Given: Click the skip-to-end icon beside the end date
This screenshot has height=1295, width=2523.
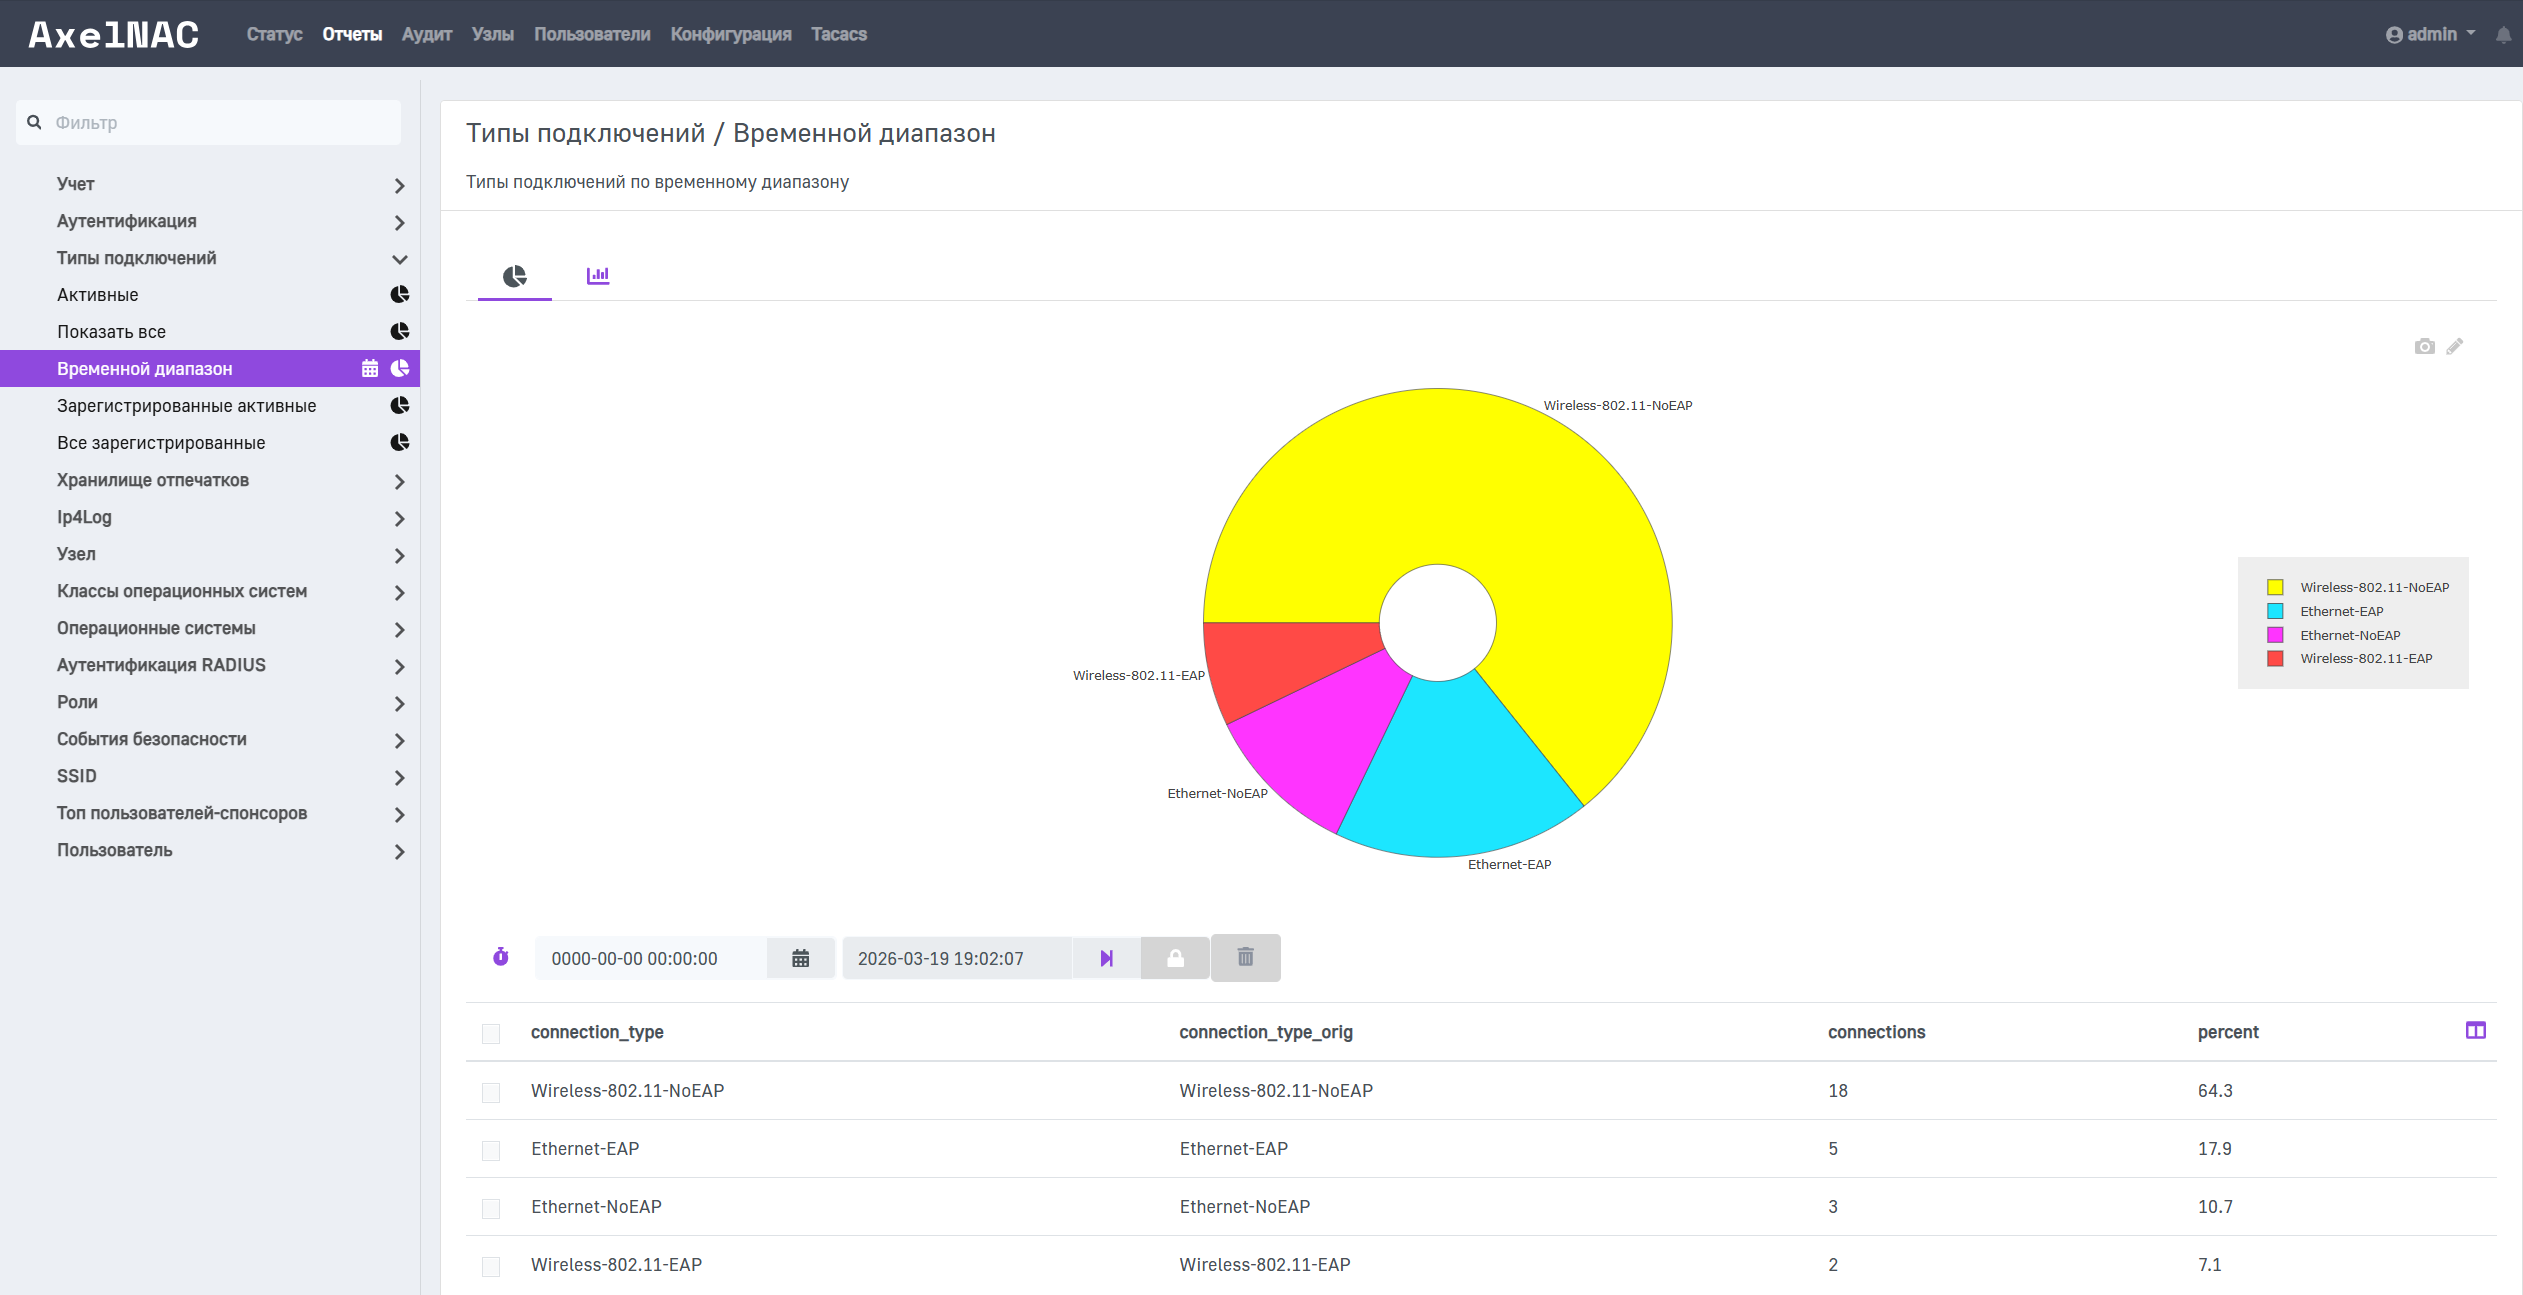Looking at the screenshot, I should (1106, 958).
